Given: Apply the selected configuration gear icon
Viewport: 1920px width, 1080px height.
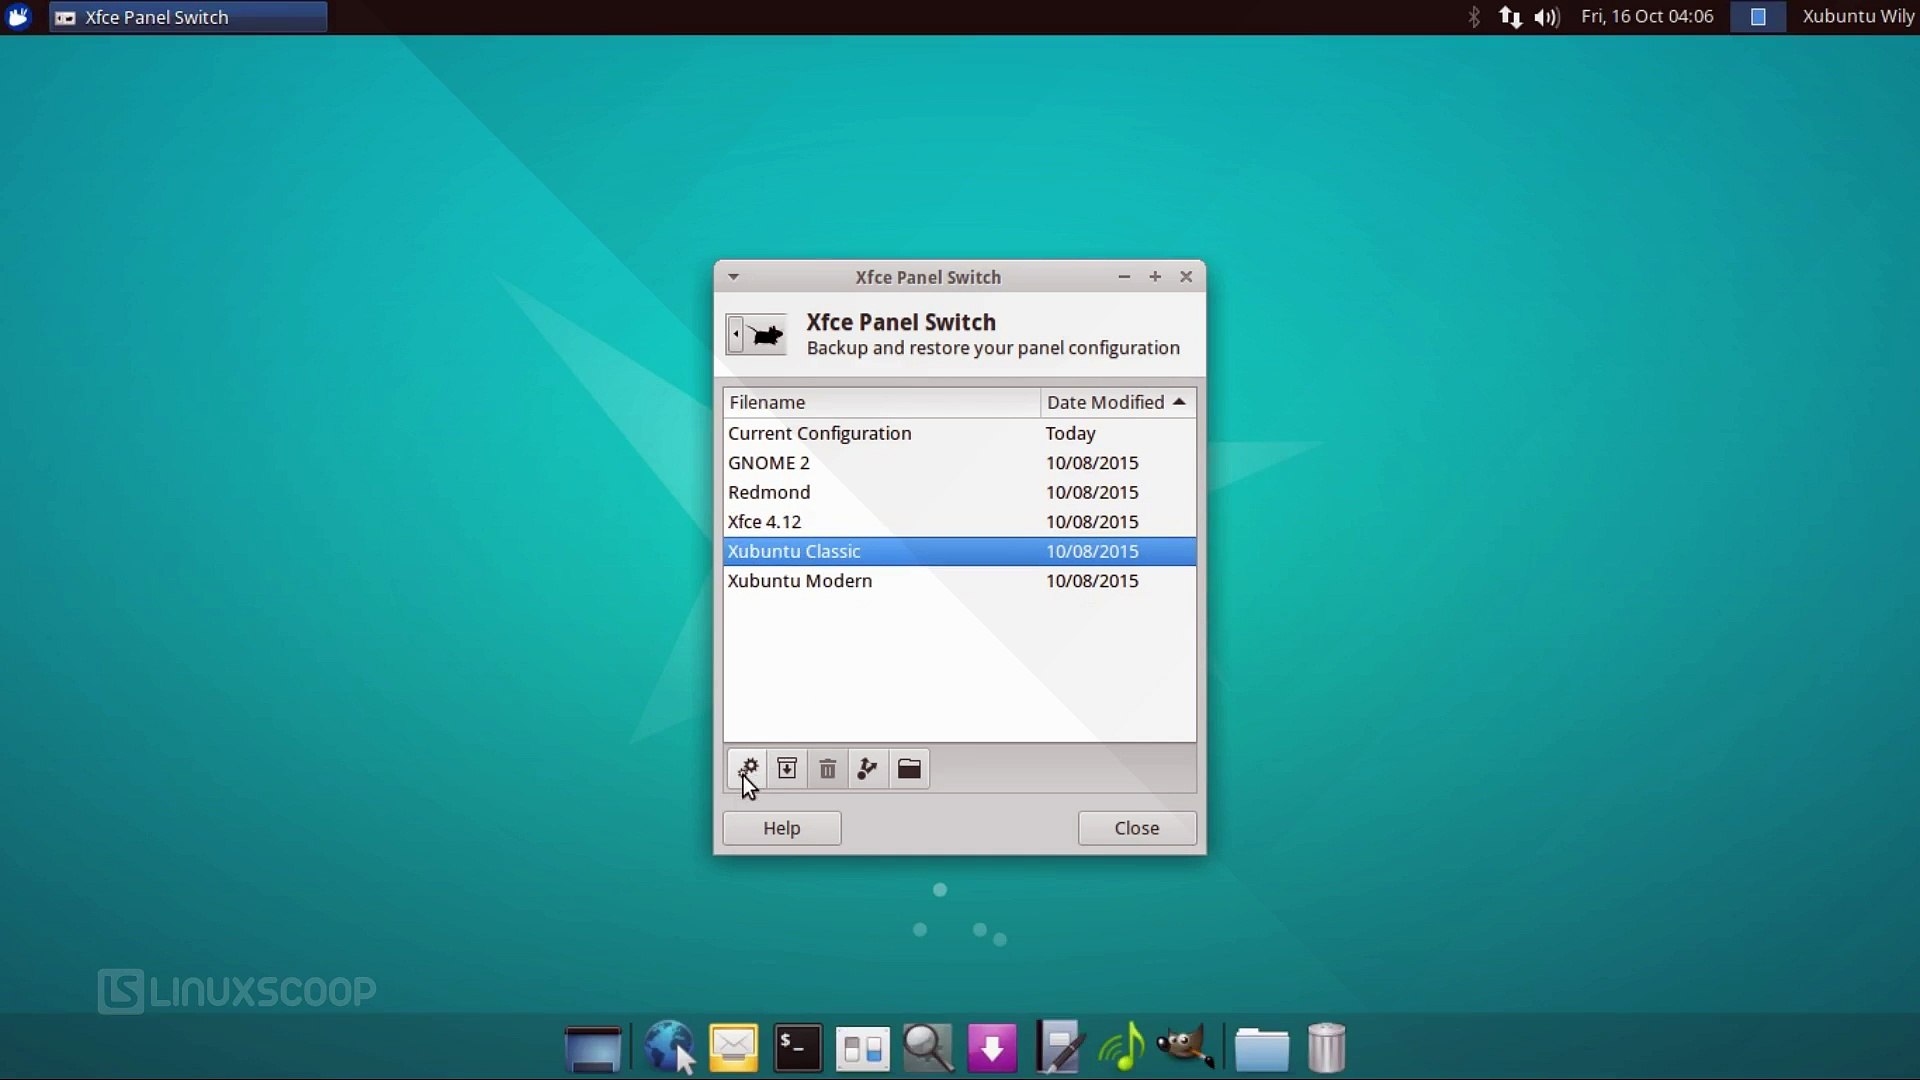Looking at the screenshot, I should click(747, 768).
